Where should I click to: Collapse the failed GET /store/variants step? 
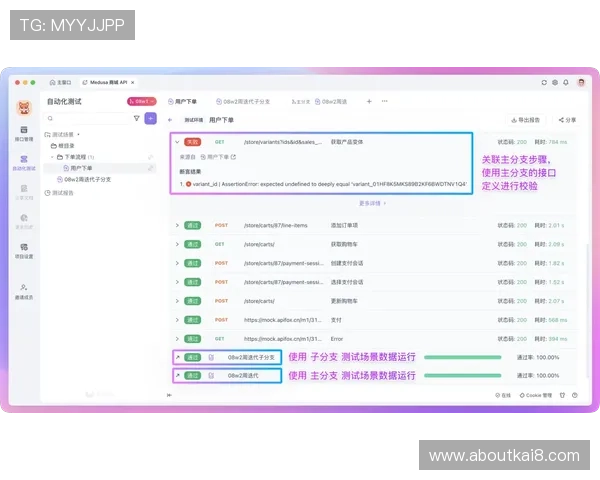point(177,142)
